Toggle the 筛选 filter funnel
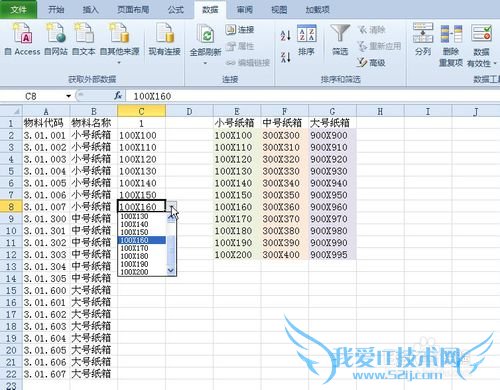This screenshot has width=500, height=390. pos(340,40)
